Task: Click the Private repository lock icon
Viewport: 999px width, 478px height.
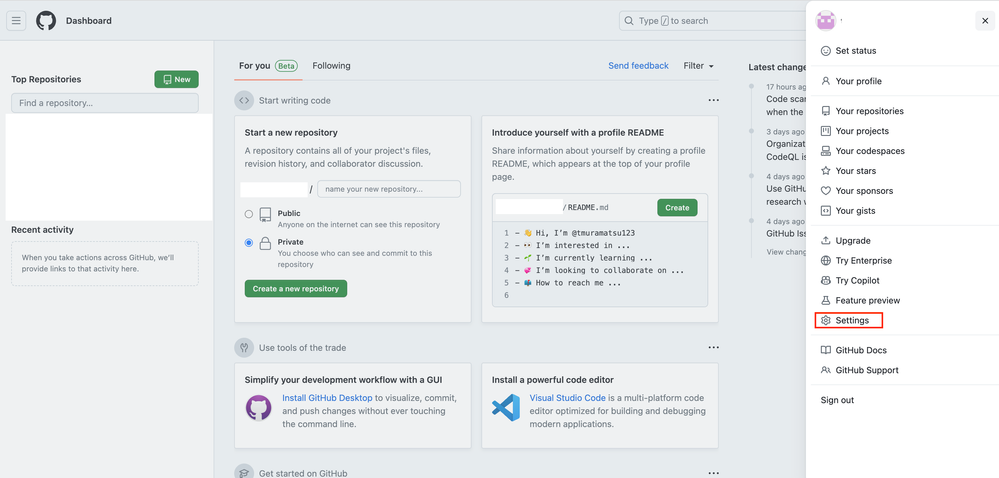Action: 266,243
